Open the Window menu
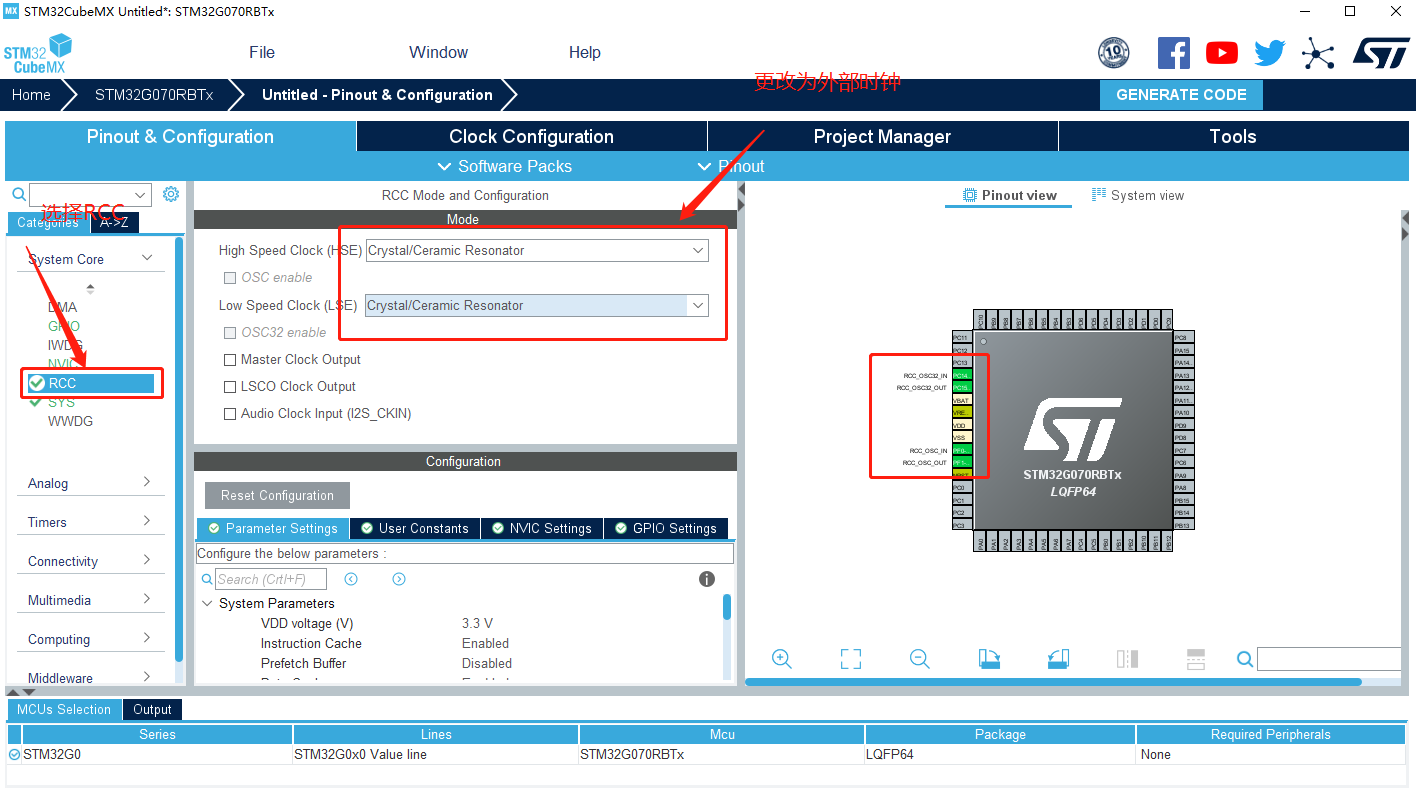 point(438,53)
